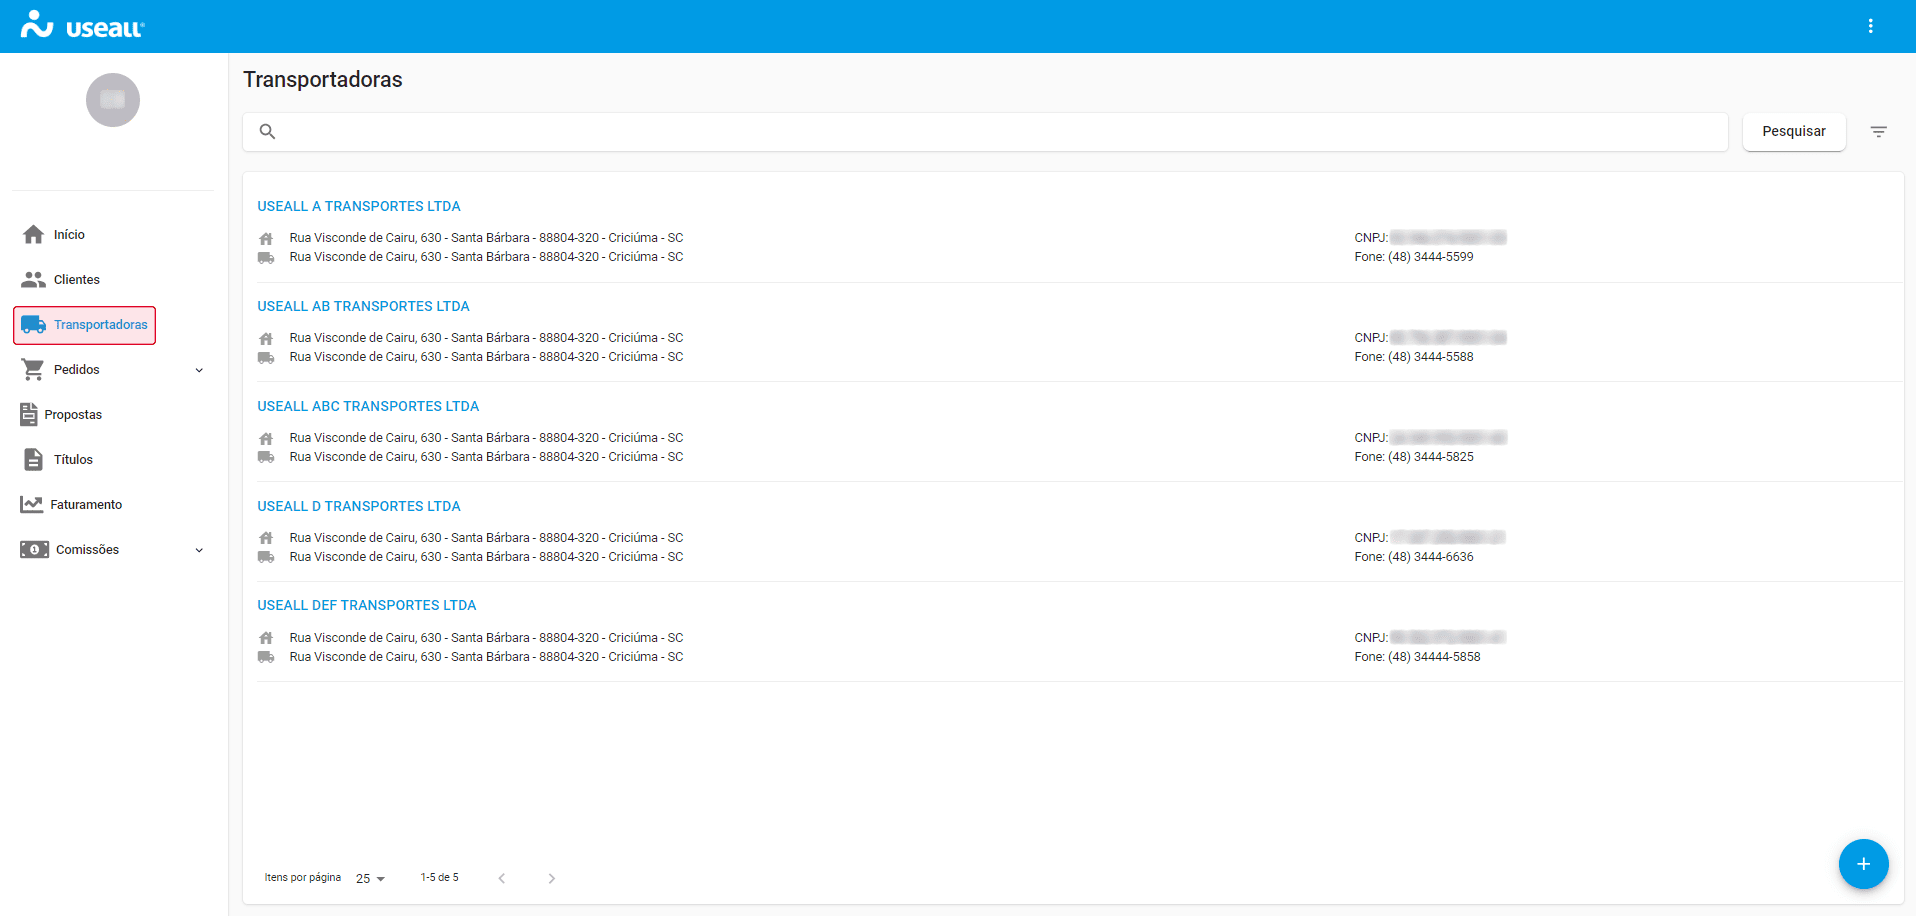Click the Transportadoras truck icon in sidebar

[33, 325]
